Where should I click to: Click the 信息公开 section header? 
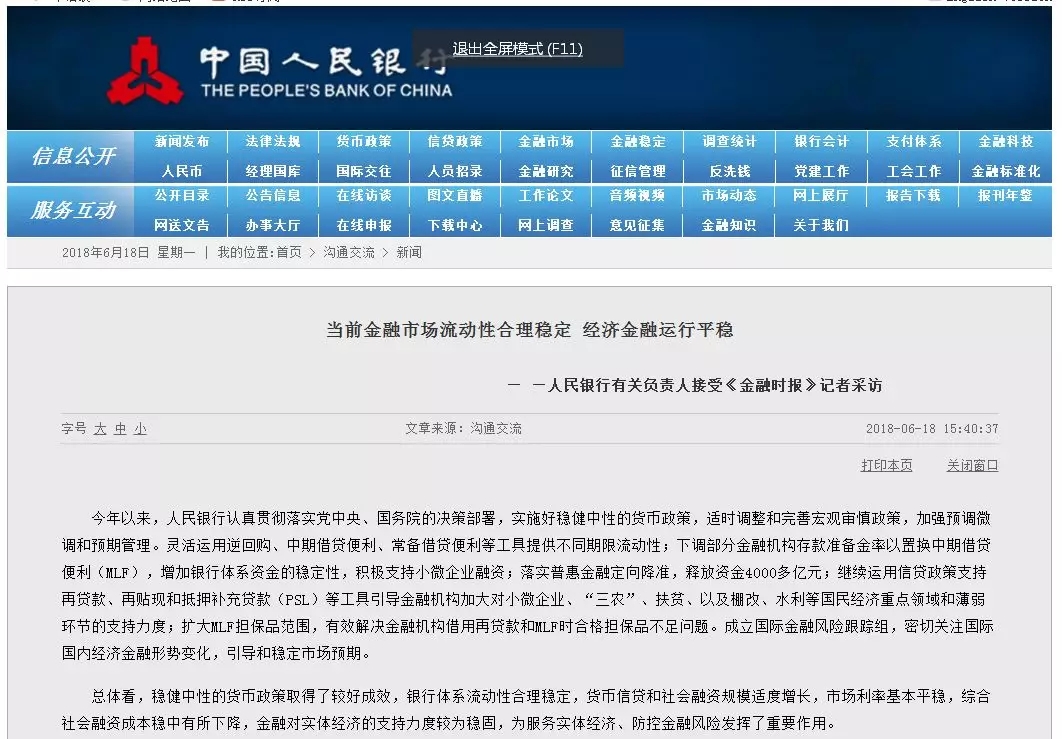(74, 156)
